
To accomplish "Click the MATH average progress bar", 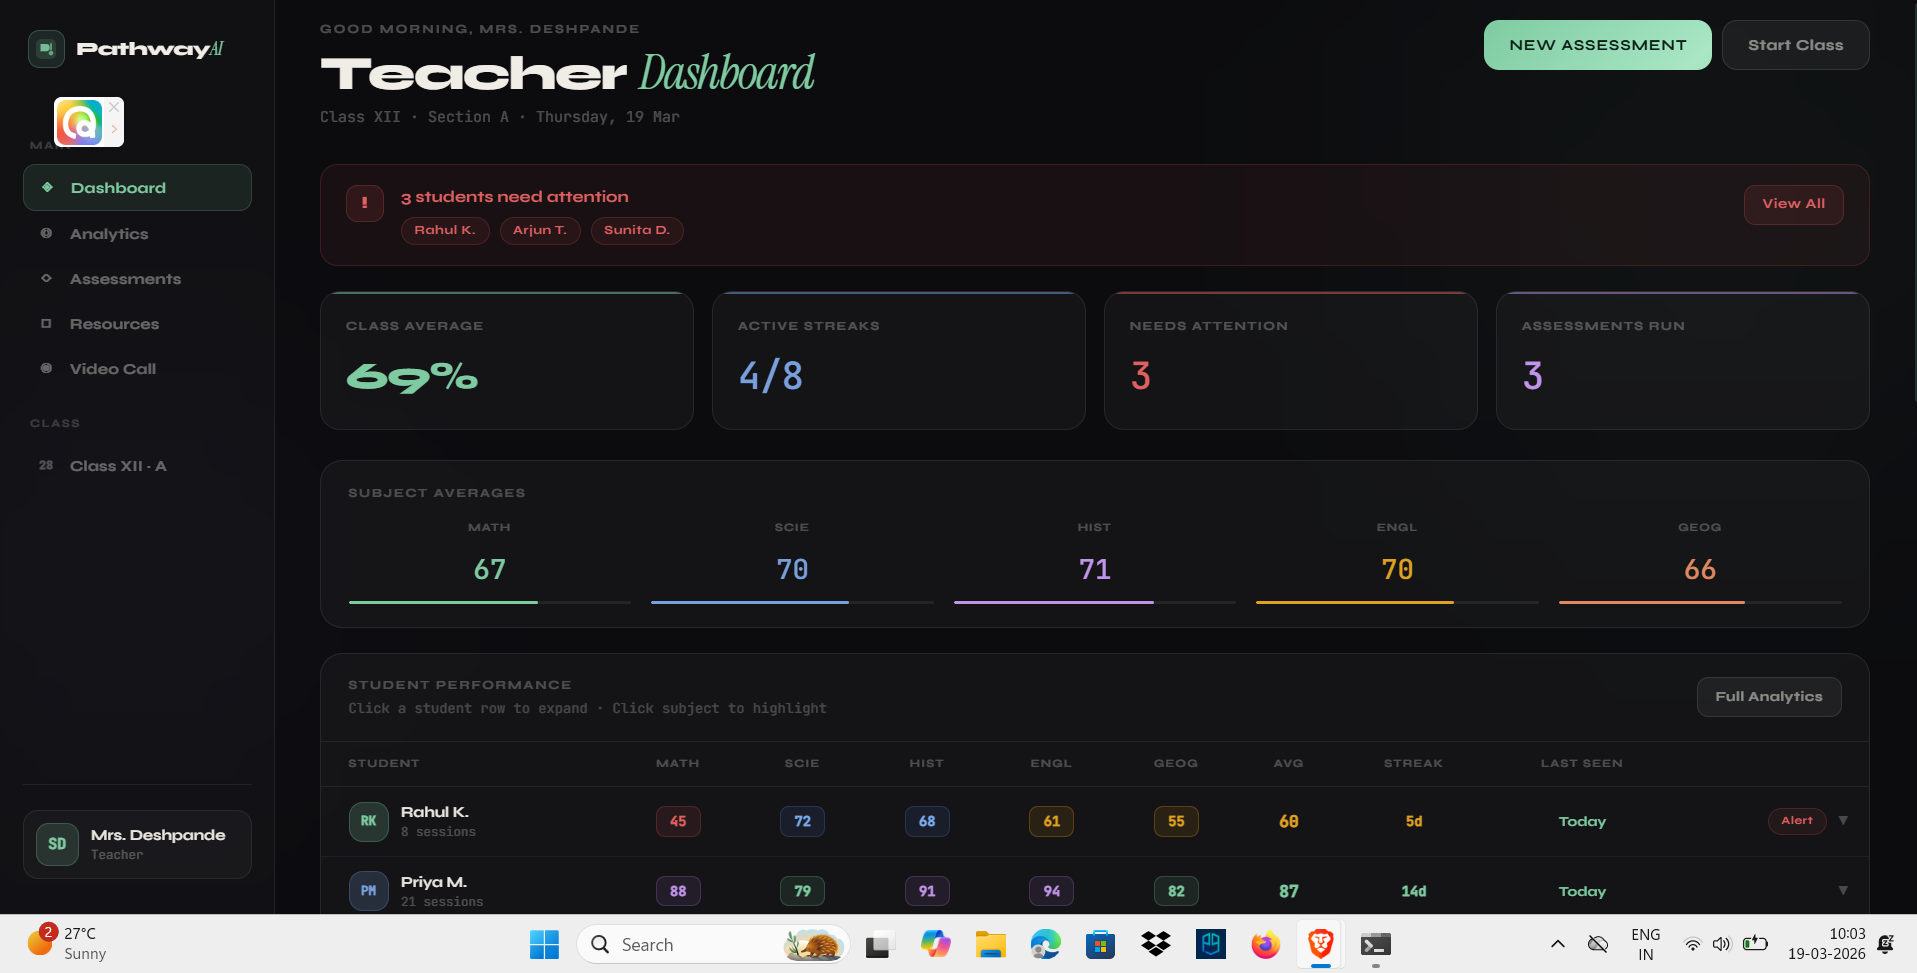I will 490,602.
